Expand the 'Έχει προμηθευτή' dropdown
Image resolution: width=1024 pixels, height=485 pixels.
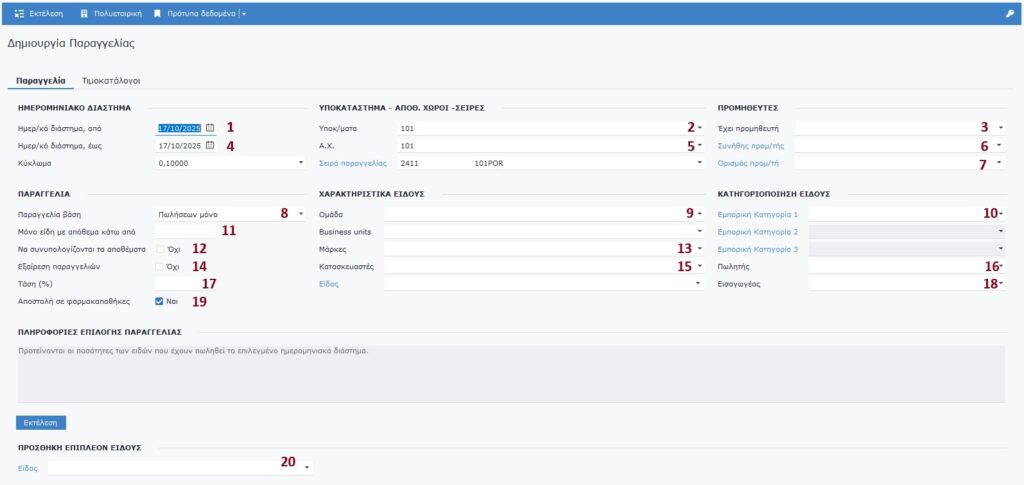[1000, 128]
